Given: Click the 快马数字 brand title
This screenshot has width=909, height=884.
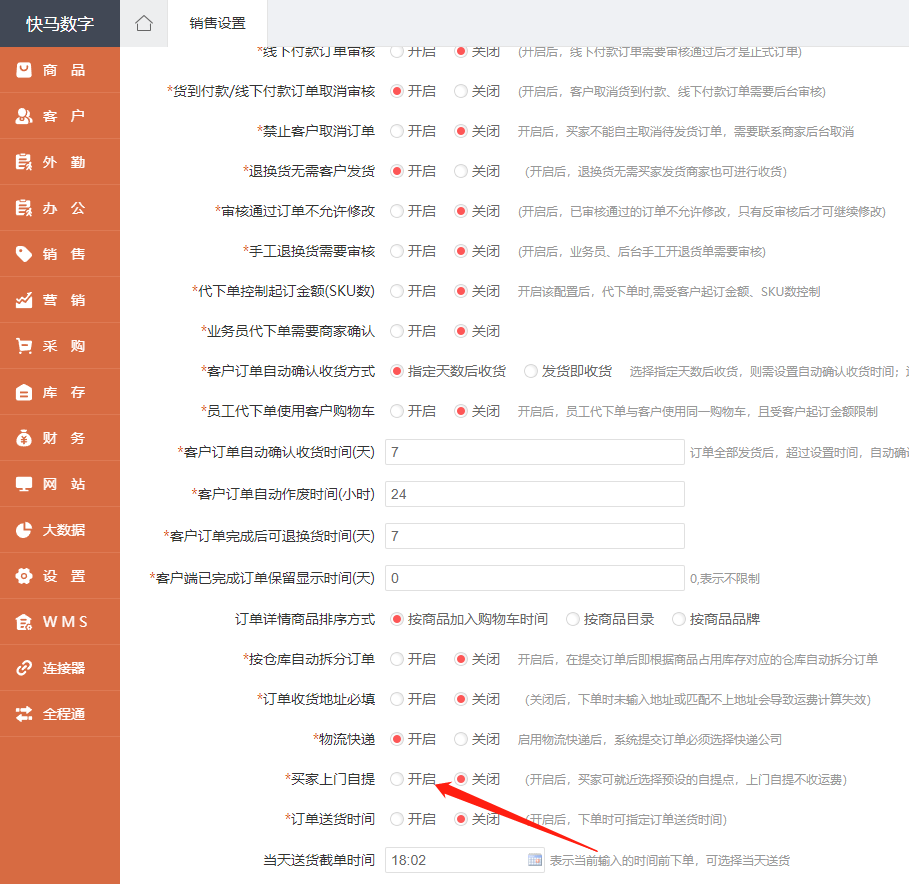Looking at the screenshot, I should (x=60, y=23).
